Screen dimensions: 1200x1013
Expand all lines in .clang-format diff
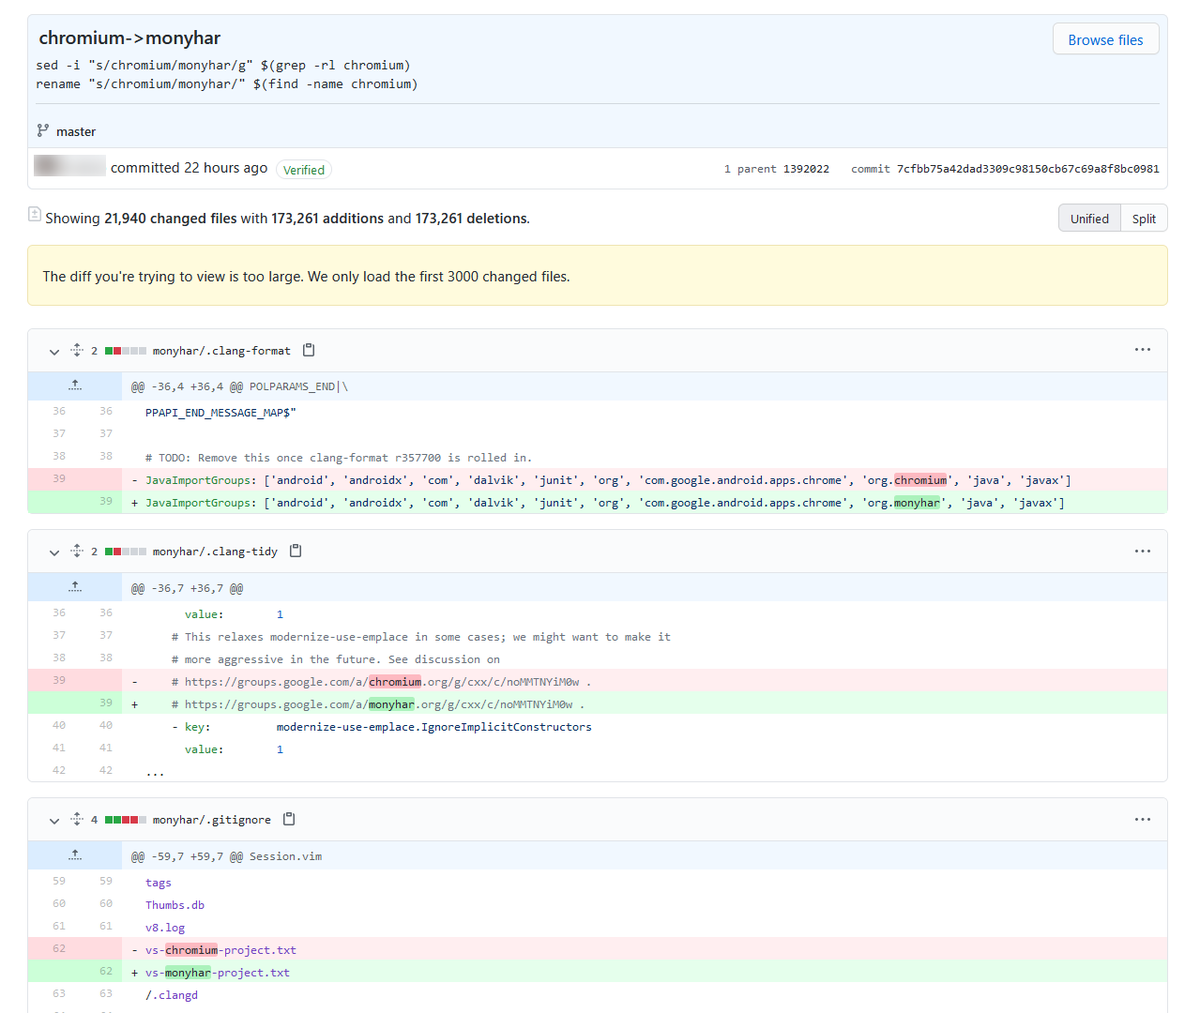click(77, 350)
